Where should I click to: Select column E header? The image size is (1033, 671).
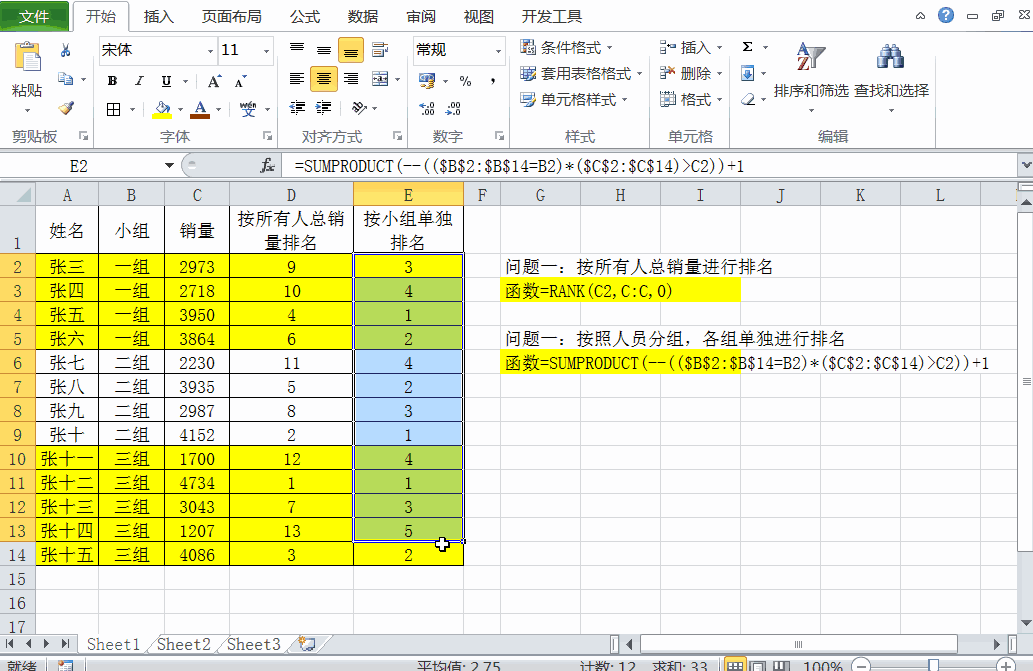[408, 195]
